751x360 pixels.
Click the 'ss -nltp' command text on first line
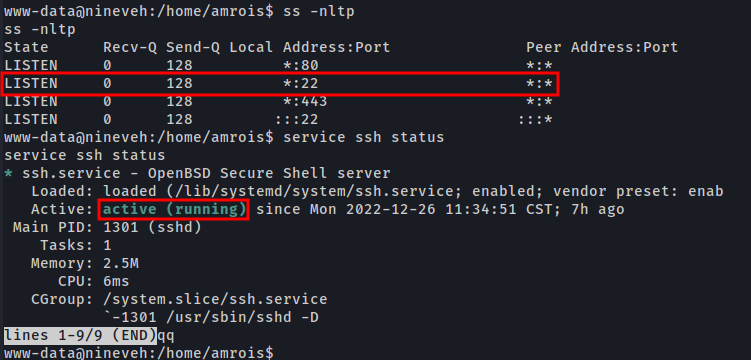(319, 11)
